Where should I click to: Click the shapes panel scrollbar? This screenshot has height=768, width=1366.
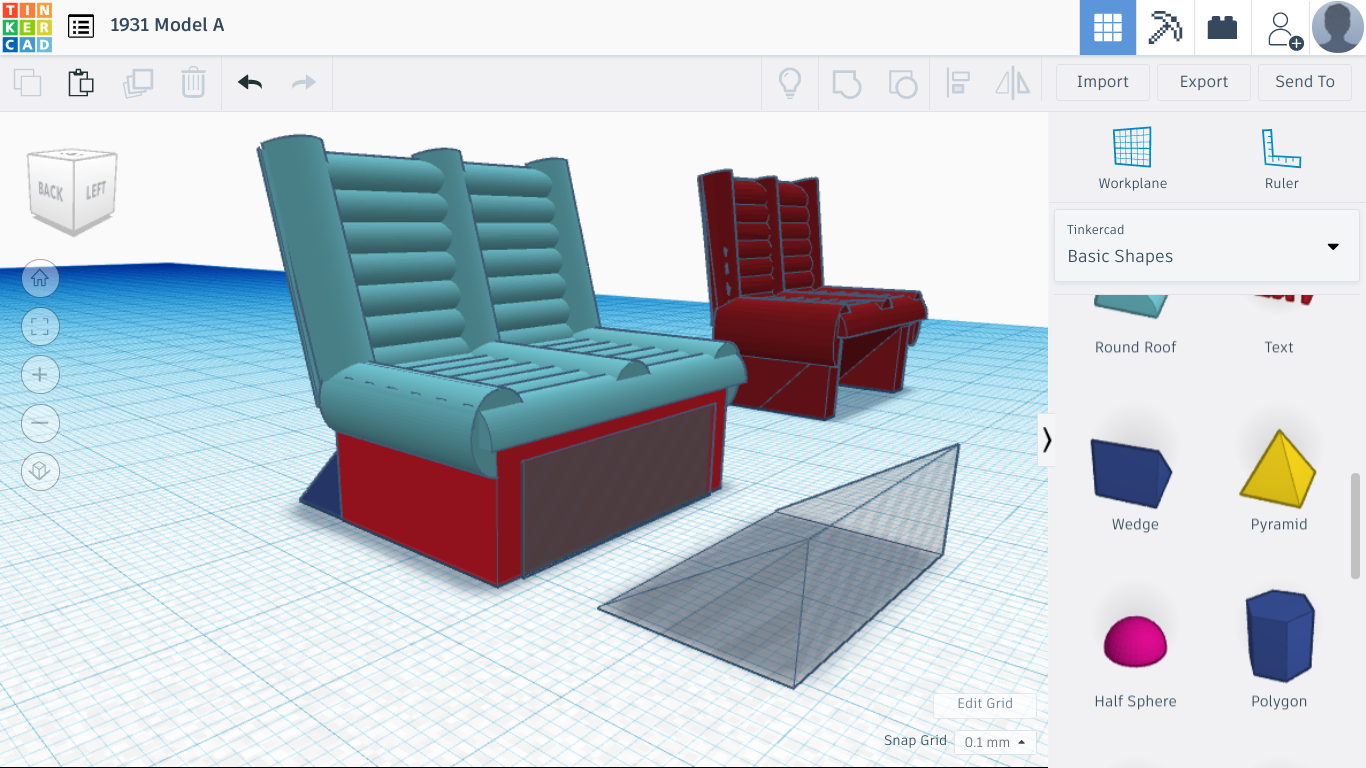pyautogui.click(x=1356, y=525)
